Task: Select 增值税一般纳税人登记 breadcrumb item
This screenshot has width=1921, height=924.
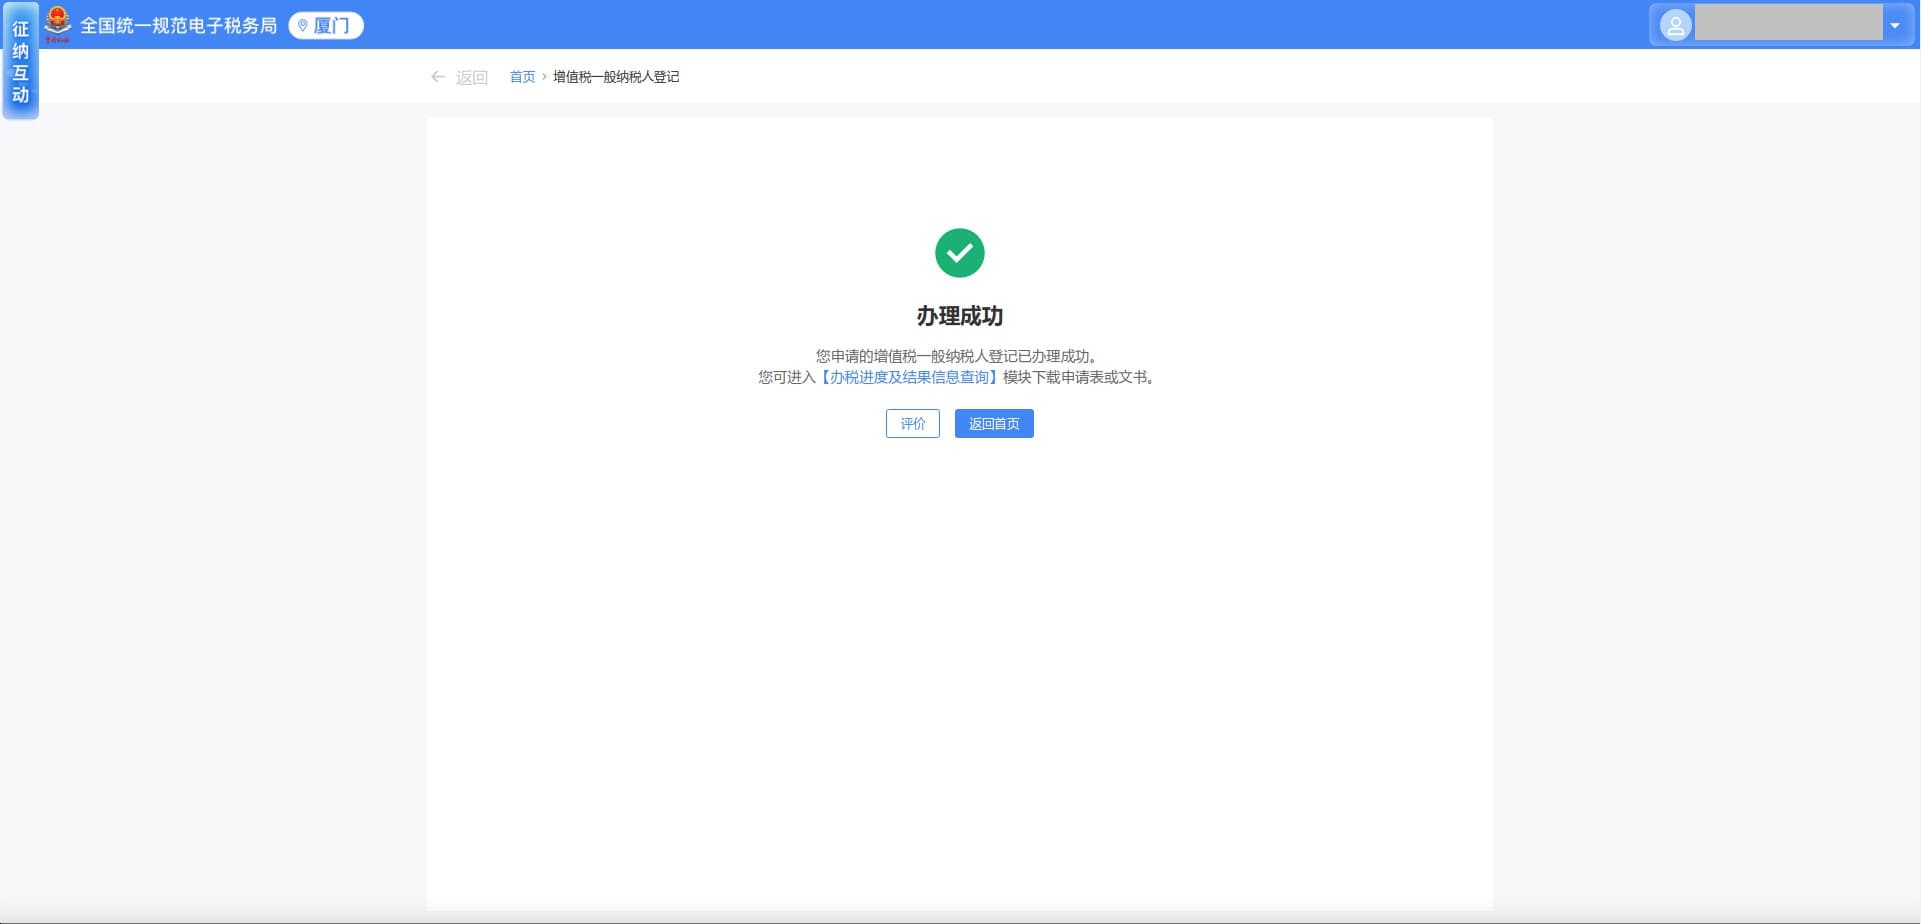Action: [615, 77]
